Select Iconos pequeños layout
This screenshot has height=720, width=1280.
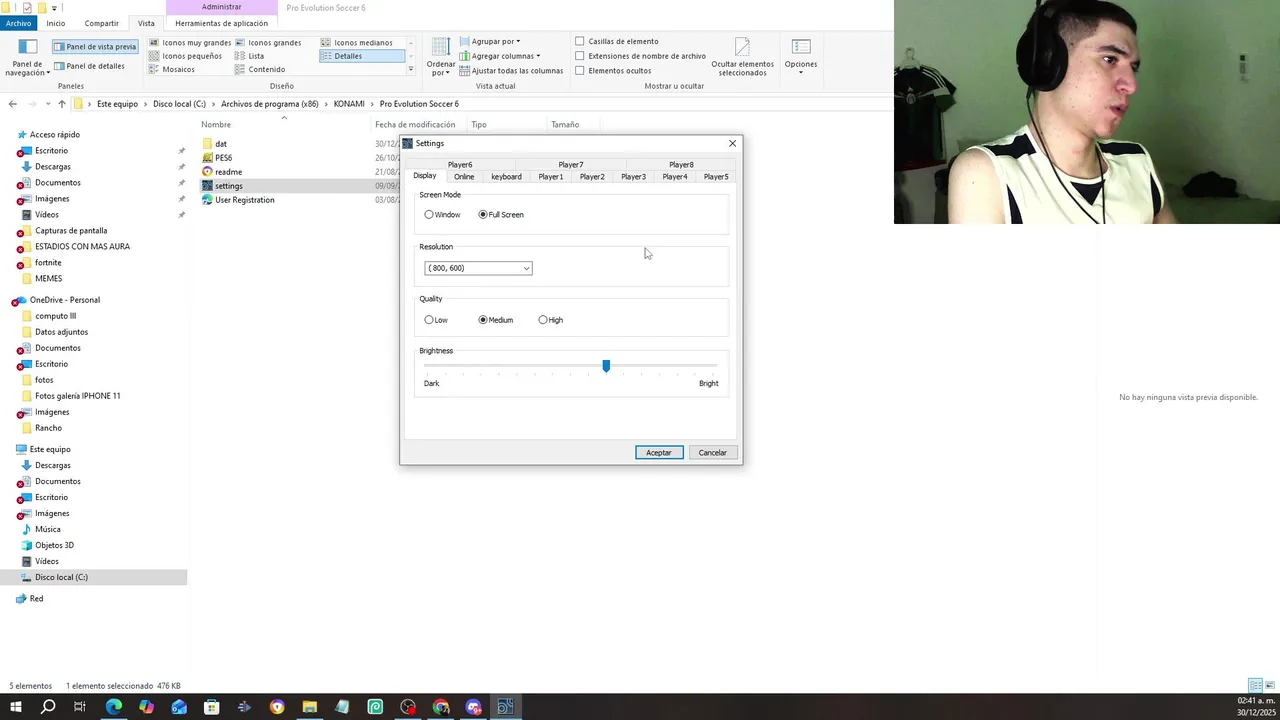point(185,56)
